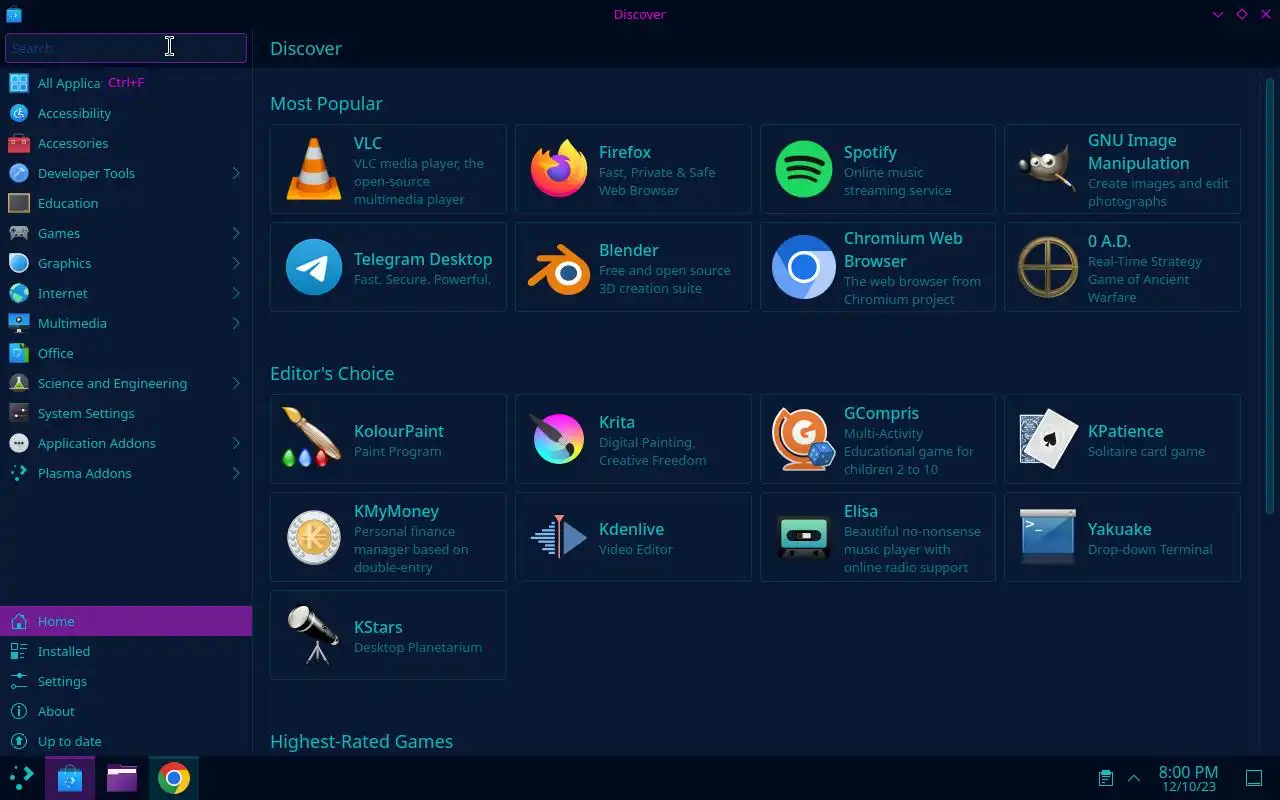Click the KPatience playing card icon
The height and width of the screenshot is (800, 1280).
coord(1048,438)
